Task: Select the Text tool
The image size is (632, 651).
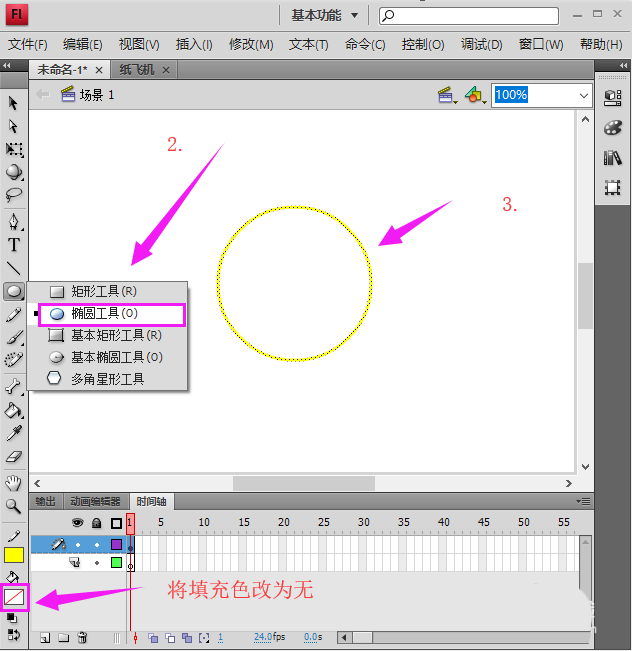Action: pos(14,245)
